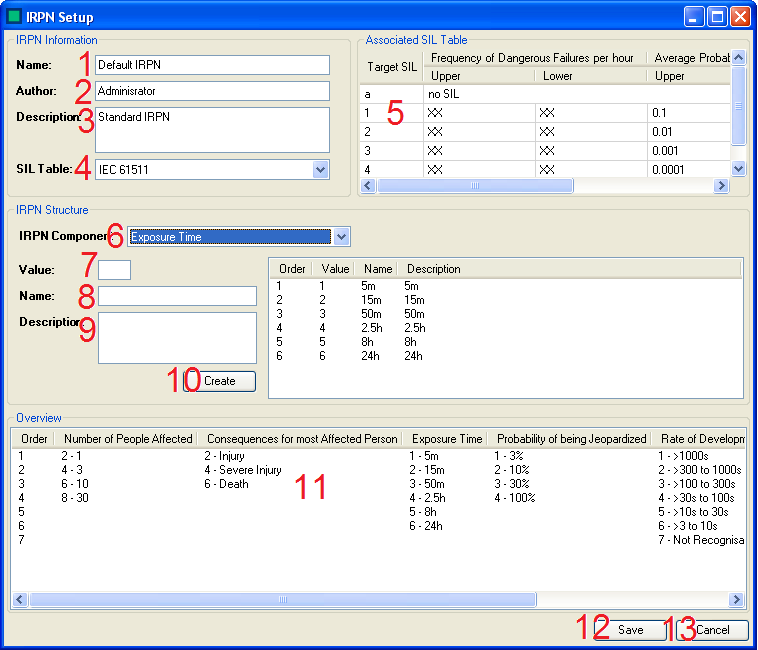Screen dimensions: 758x650
Task: Select the 50m row in the component list
Action: click(371, 314)
